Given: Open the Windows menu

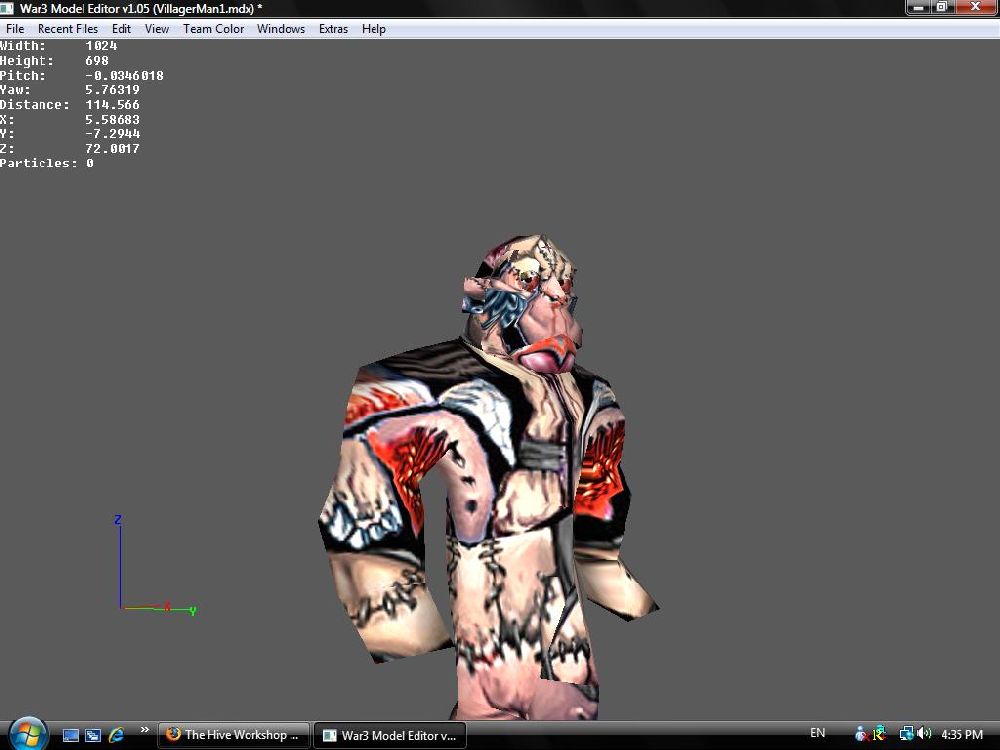Looking at the screenshot, I should 281,29.
